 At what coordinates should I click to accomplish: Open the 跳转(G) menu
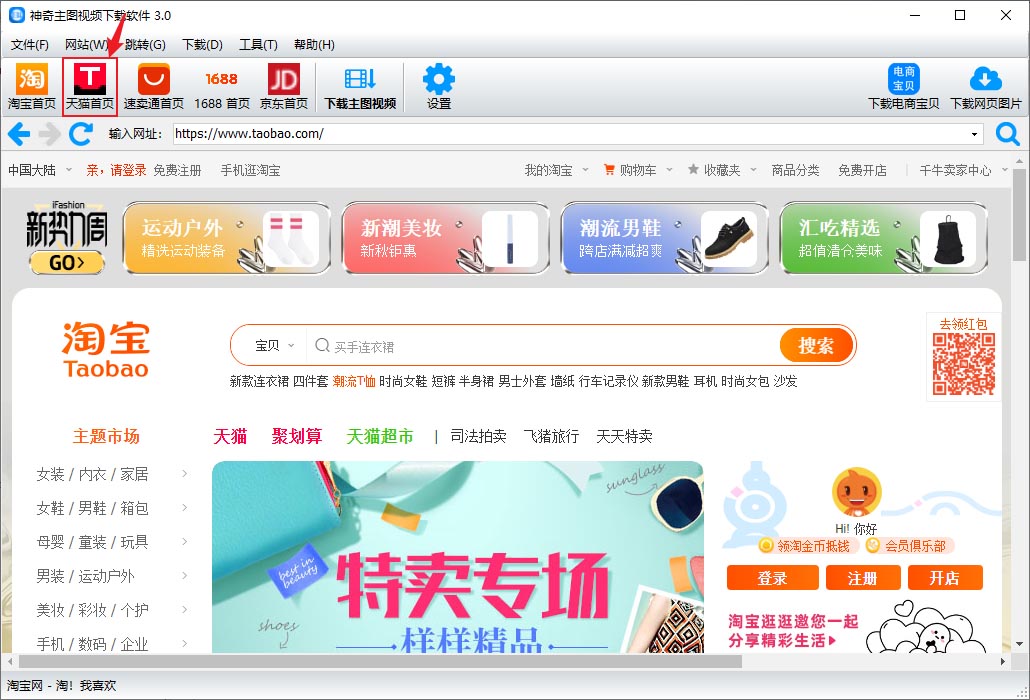click(x=145, y=45)
